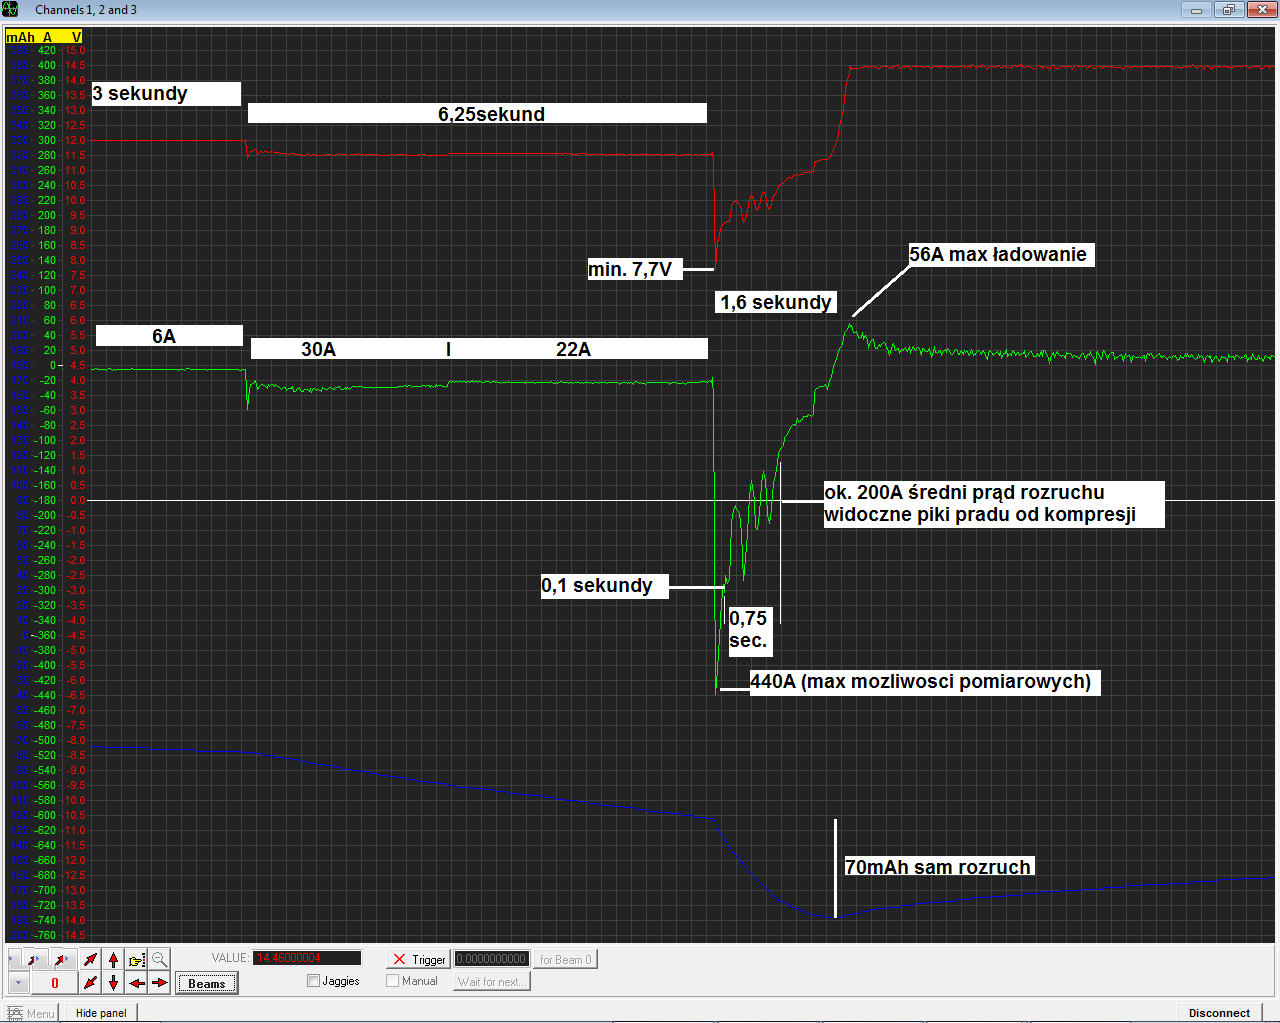Click the red right arrow icon
This screenshot has width=1280, height=1023.
pyautogui.click(x=159, y=983)
